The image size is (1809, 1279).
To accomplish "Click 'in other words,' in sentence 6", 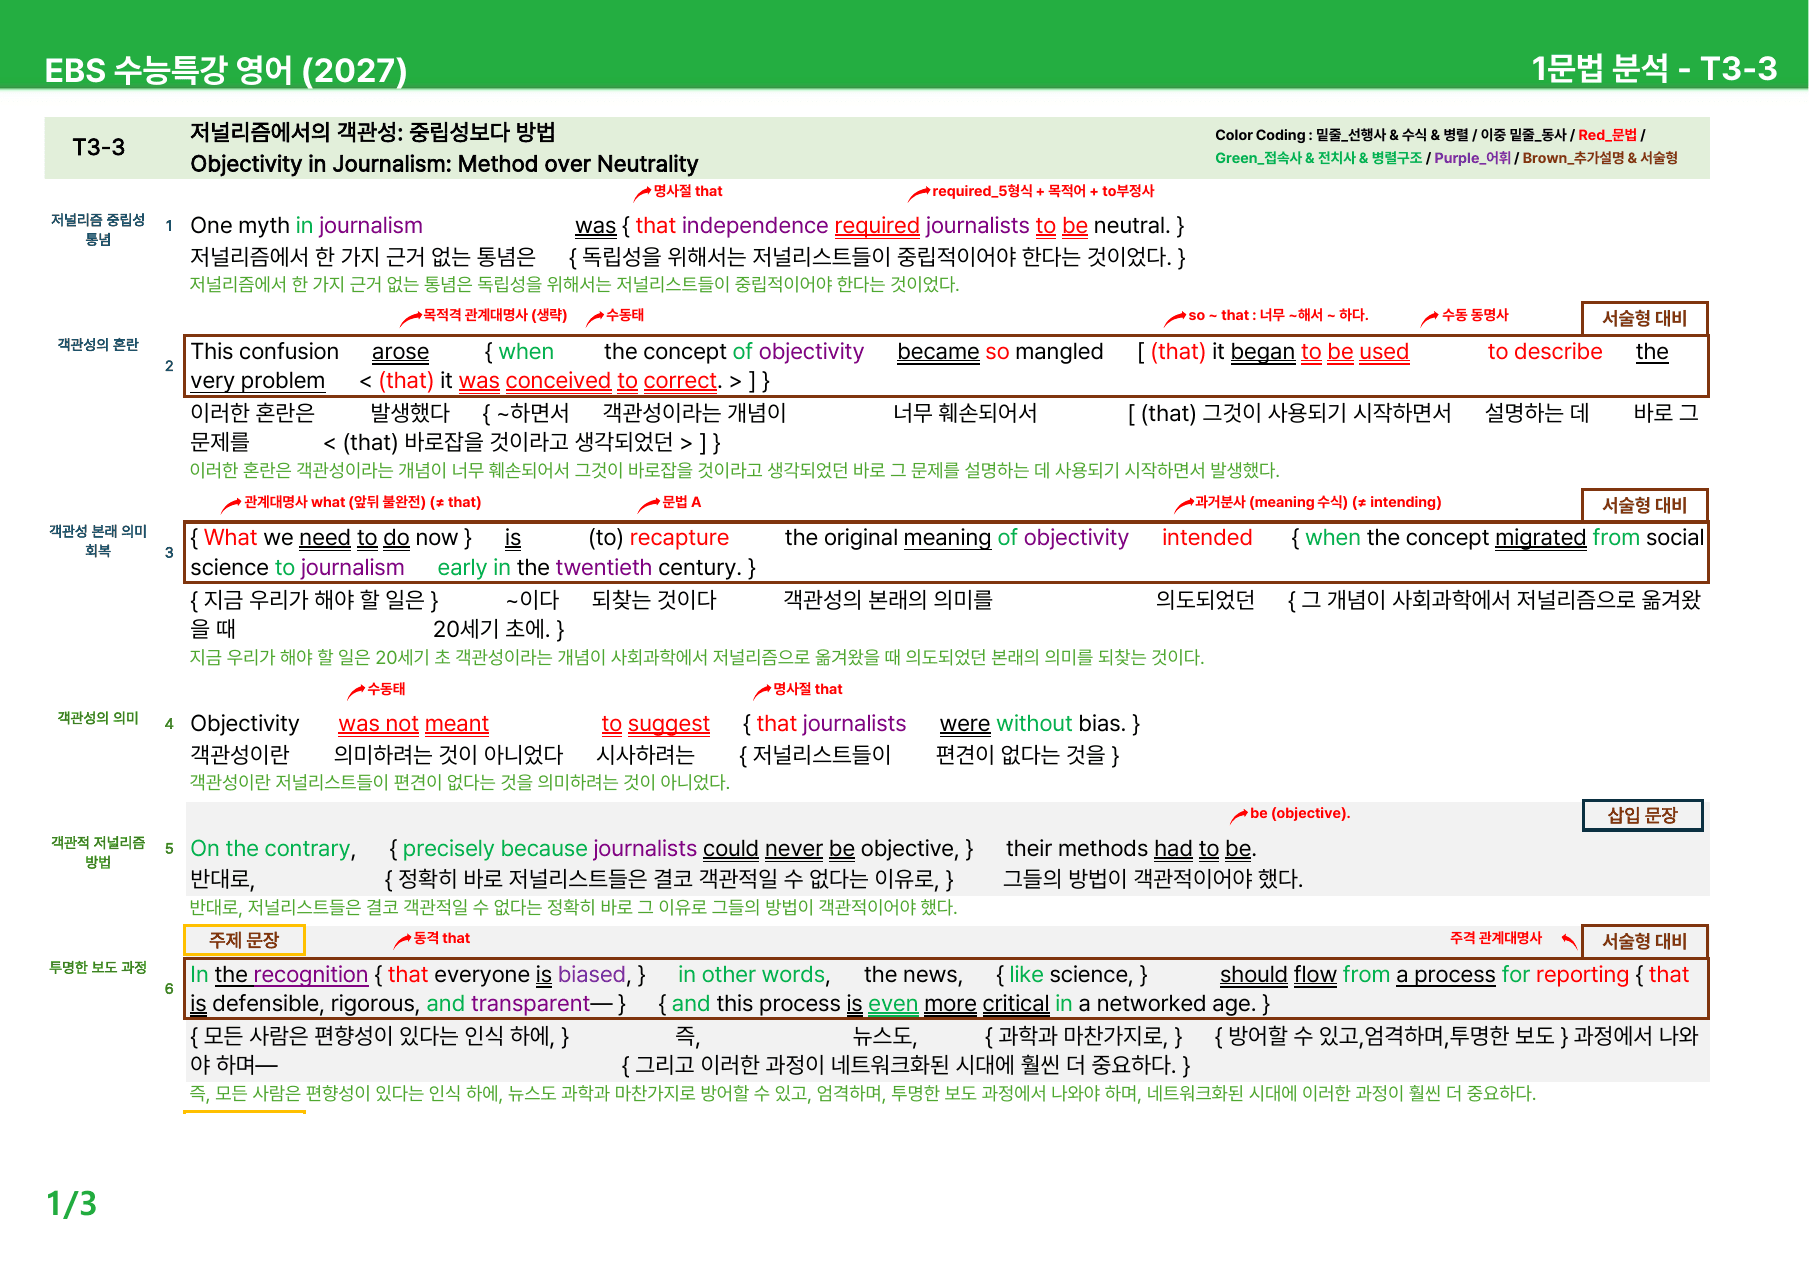I will (x=753, y=975).
